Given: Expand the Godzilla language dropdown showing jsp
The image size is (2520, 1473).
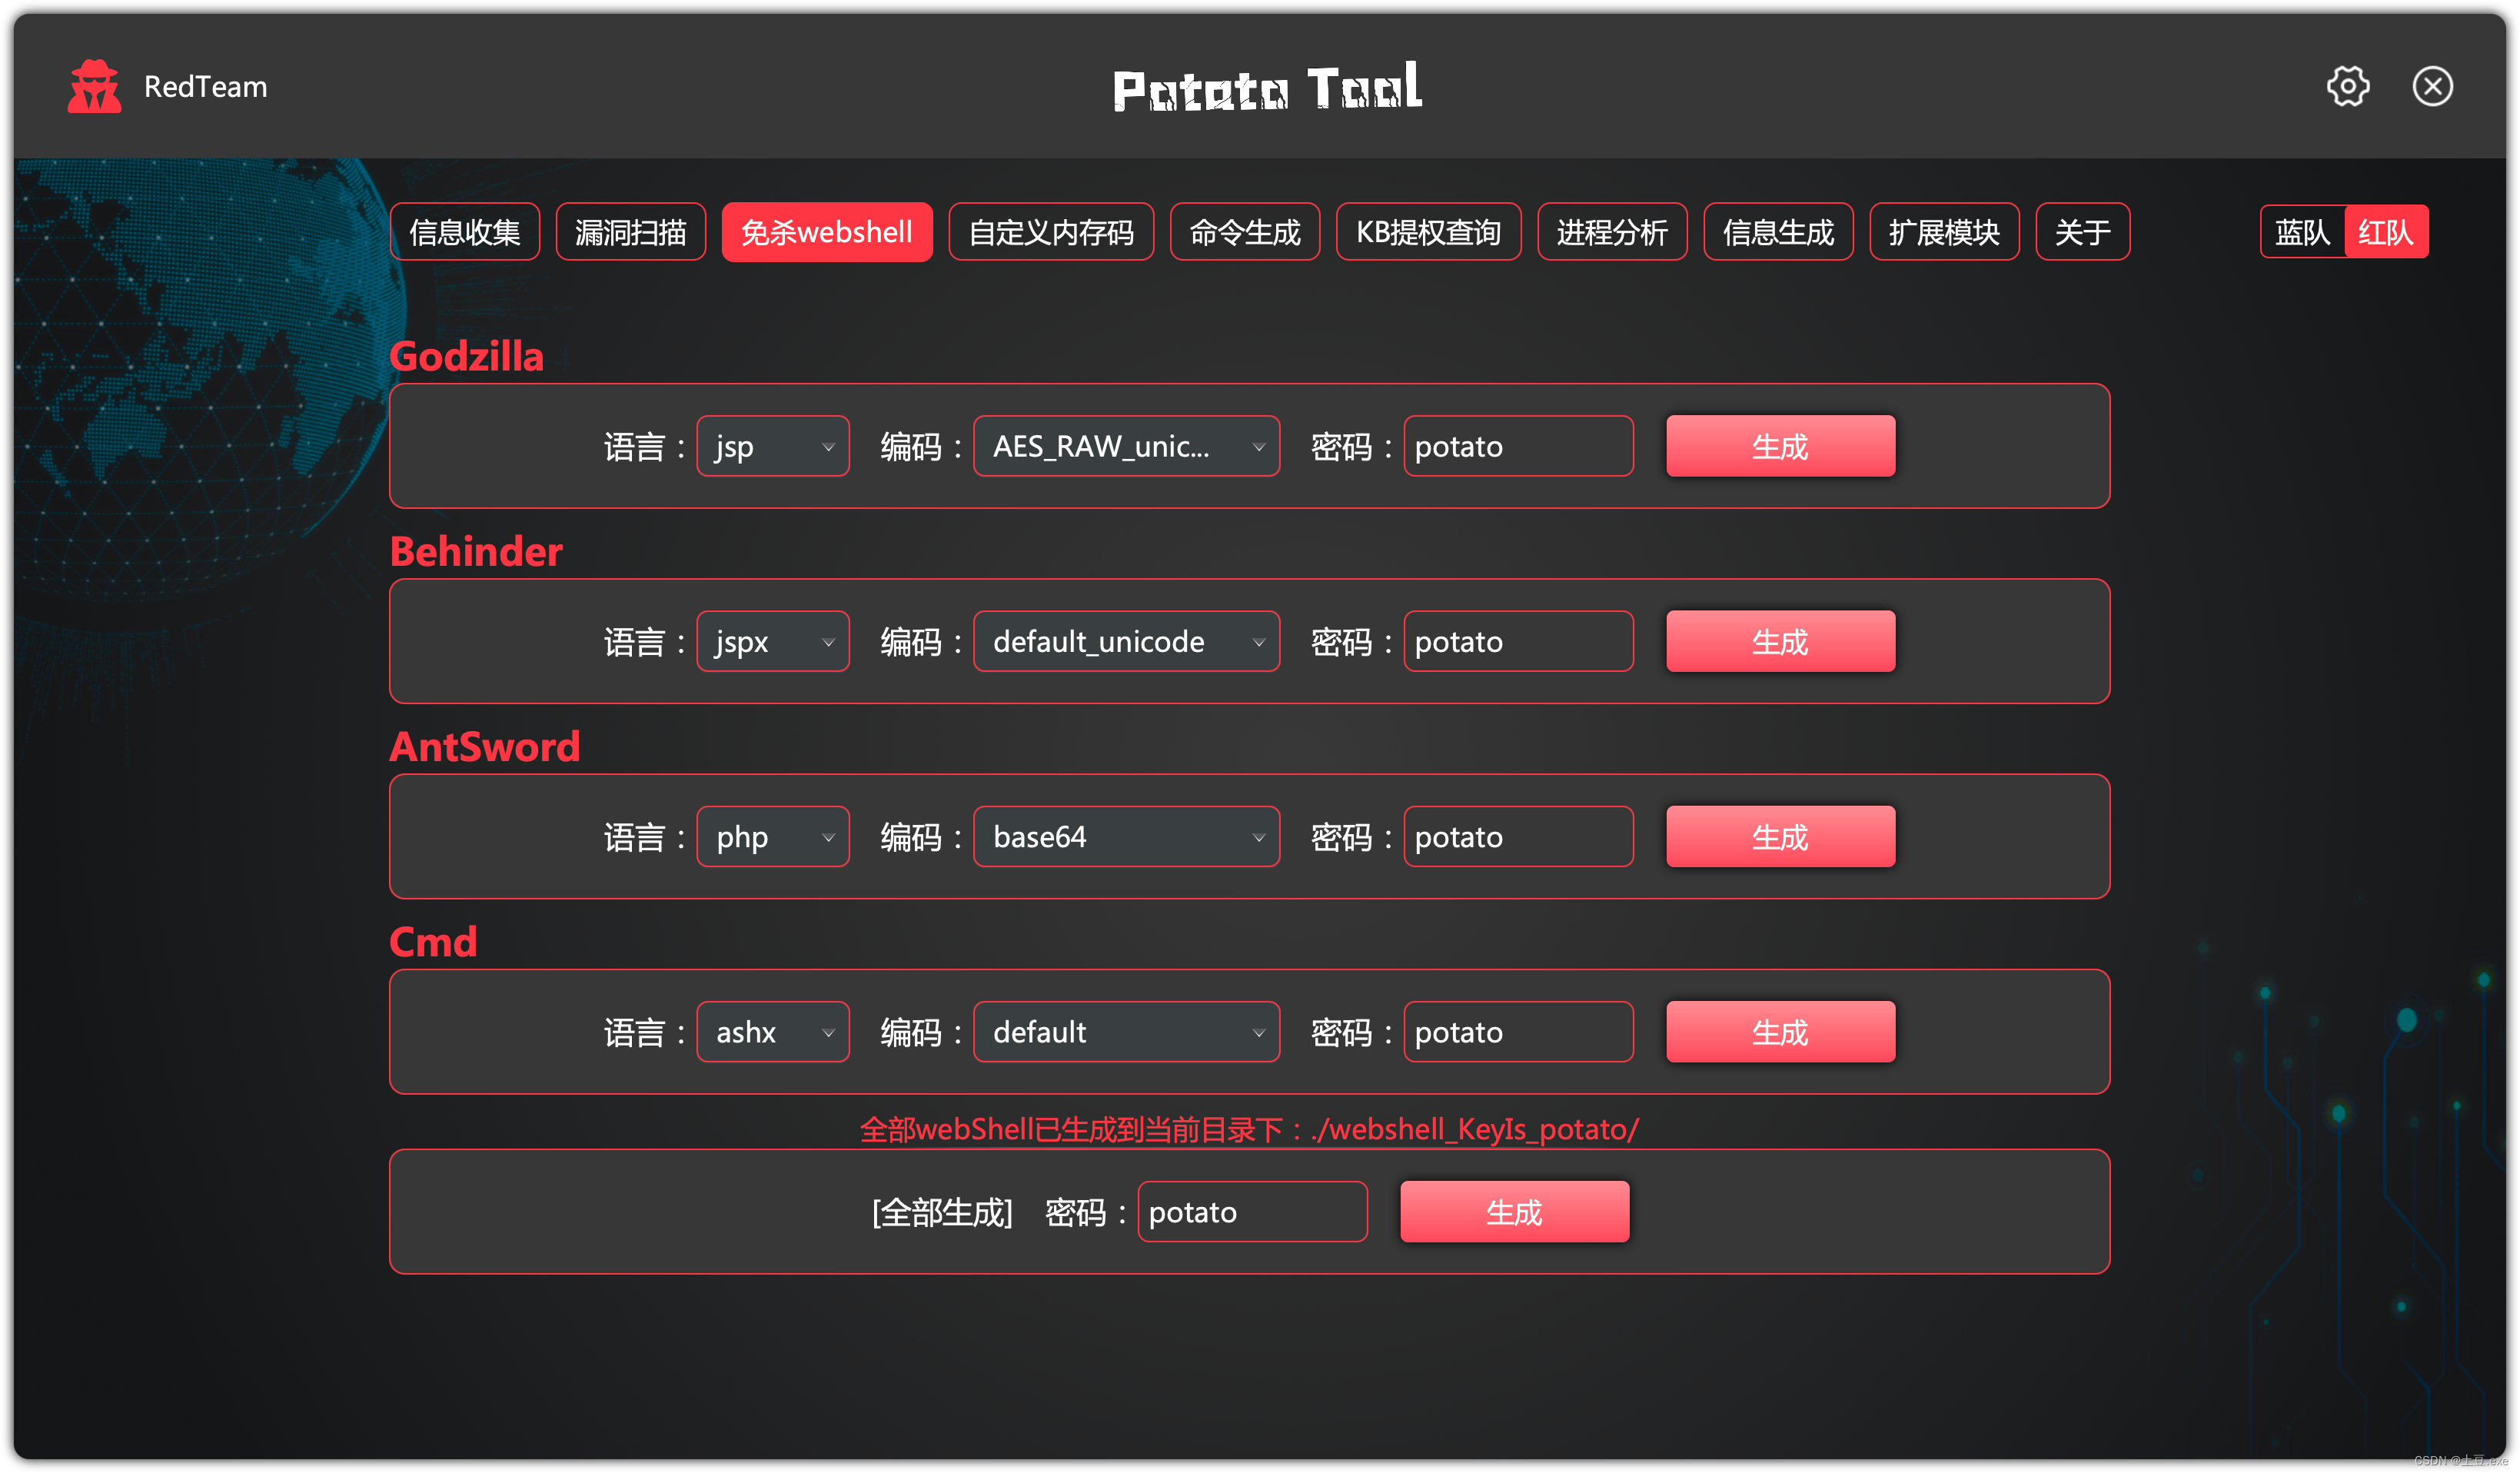Looking at the screenshot, I should coord(772,446).
